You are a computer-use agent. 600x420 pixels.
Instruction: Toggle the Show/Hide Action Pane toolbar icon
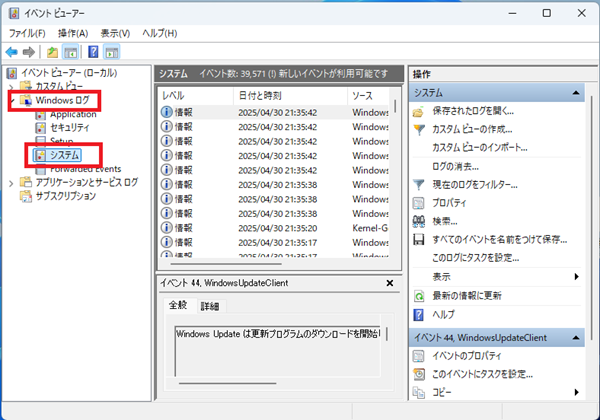click(111, 52)
